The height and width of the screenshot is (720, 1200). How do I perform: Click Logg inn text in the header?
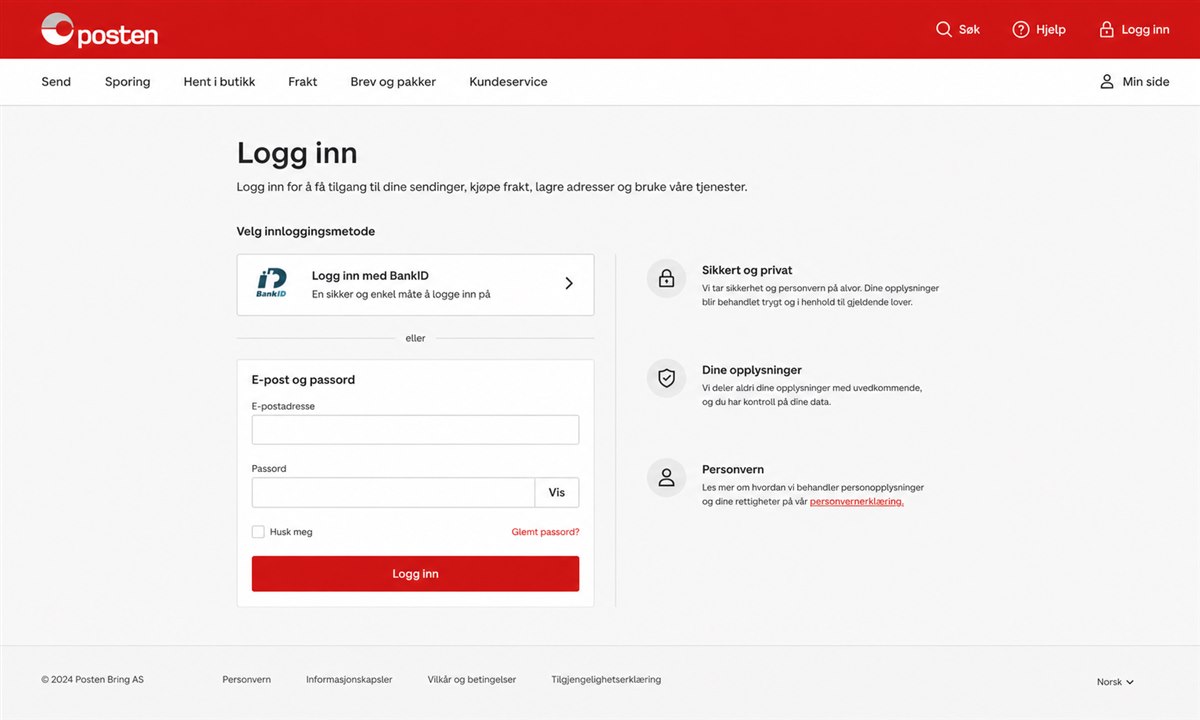point(1145,30)
